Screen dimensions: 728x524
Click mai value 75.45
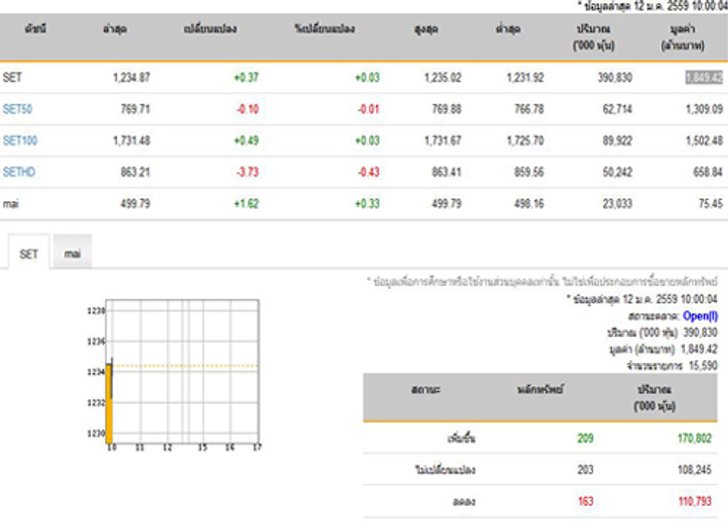coord(711,204)
